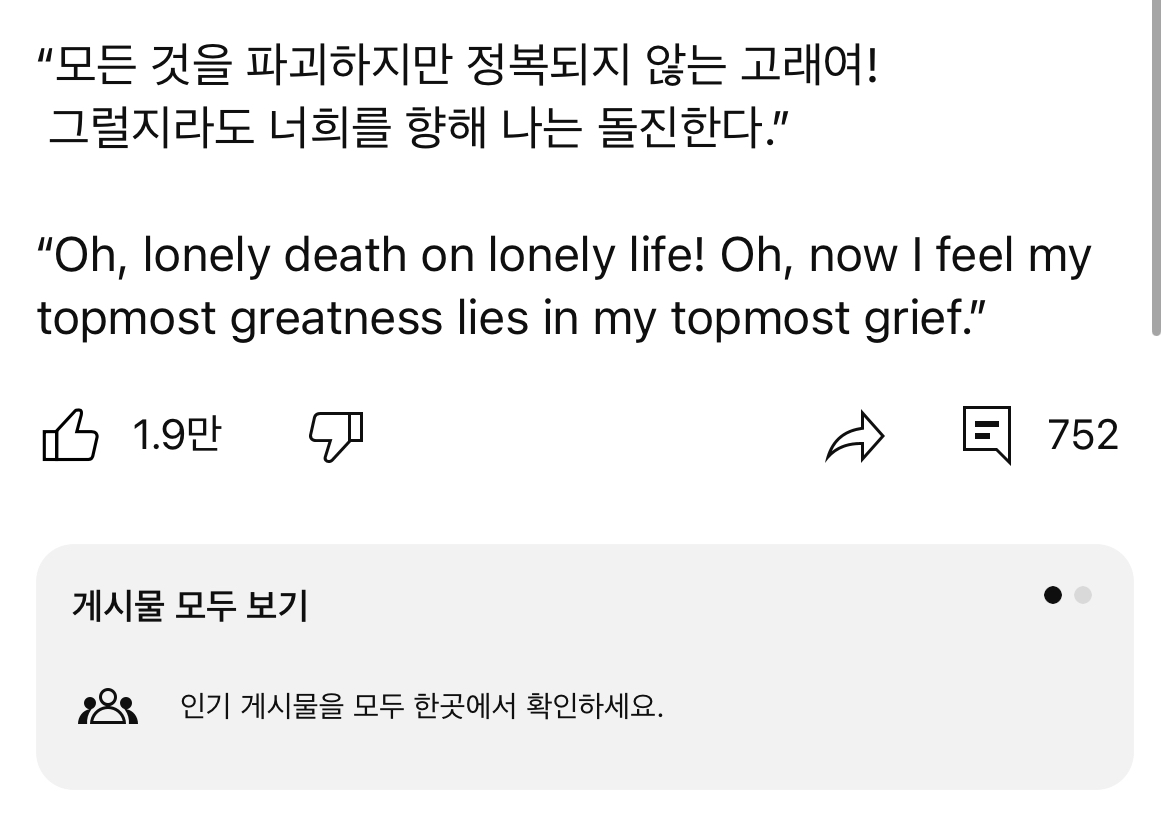Tap the Korean line starting with 모든 것을 파괴하지만

point(460,68)
